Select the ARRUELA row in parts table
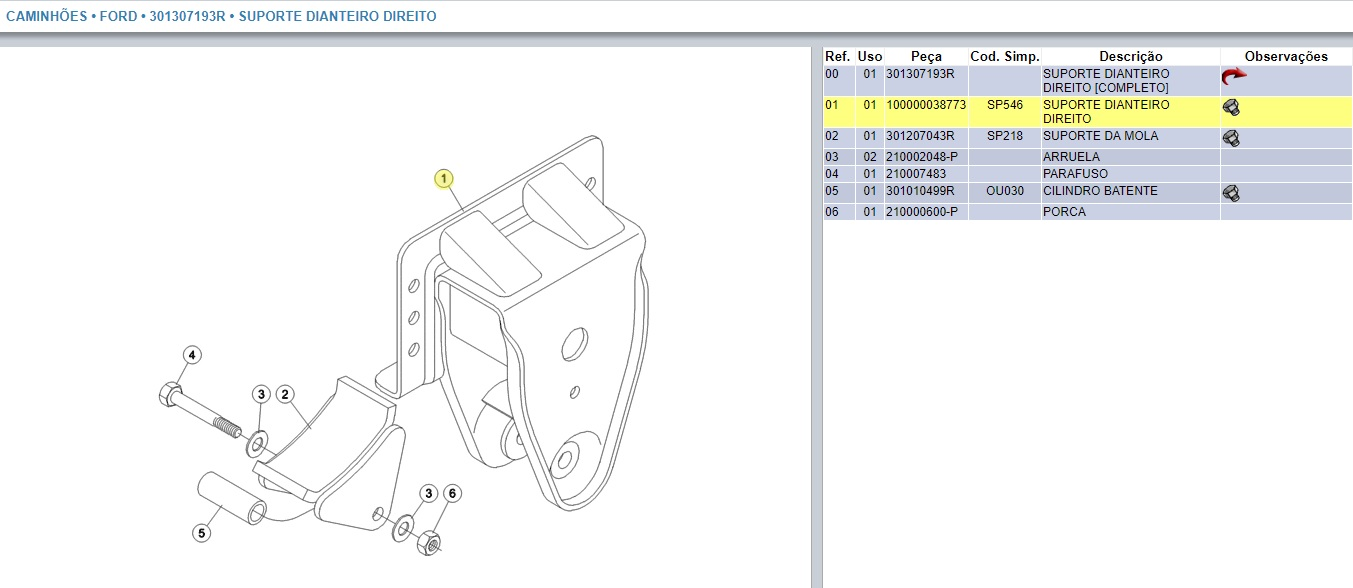Viewport: 1353px width, 588px height. (1071, 157)
